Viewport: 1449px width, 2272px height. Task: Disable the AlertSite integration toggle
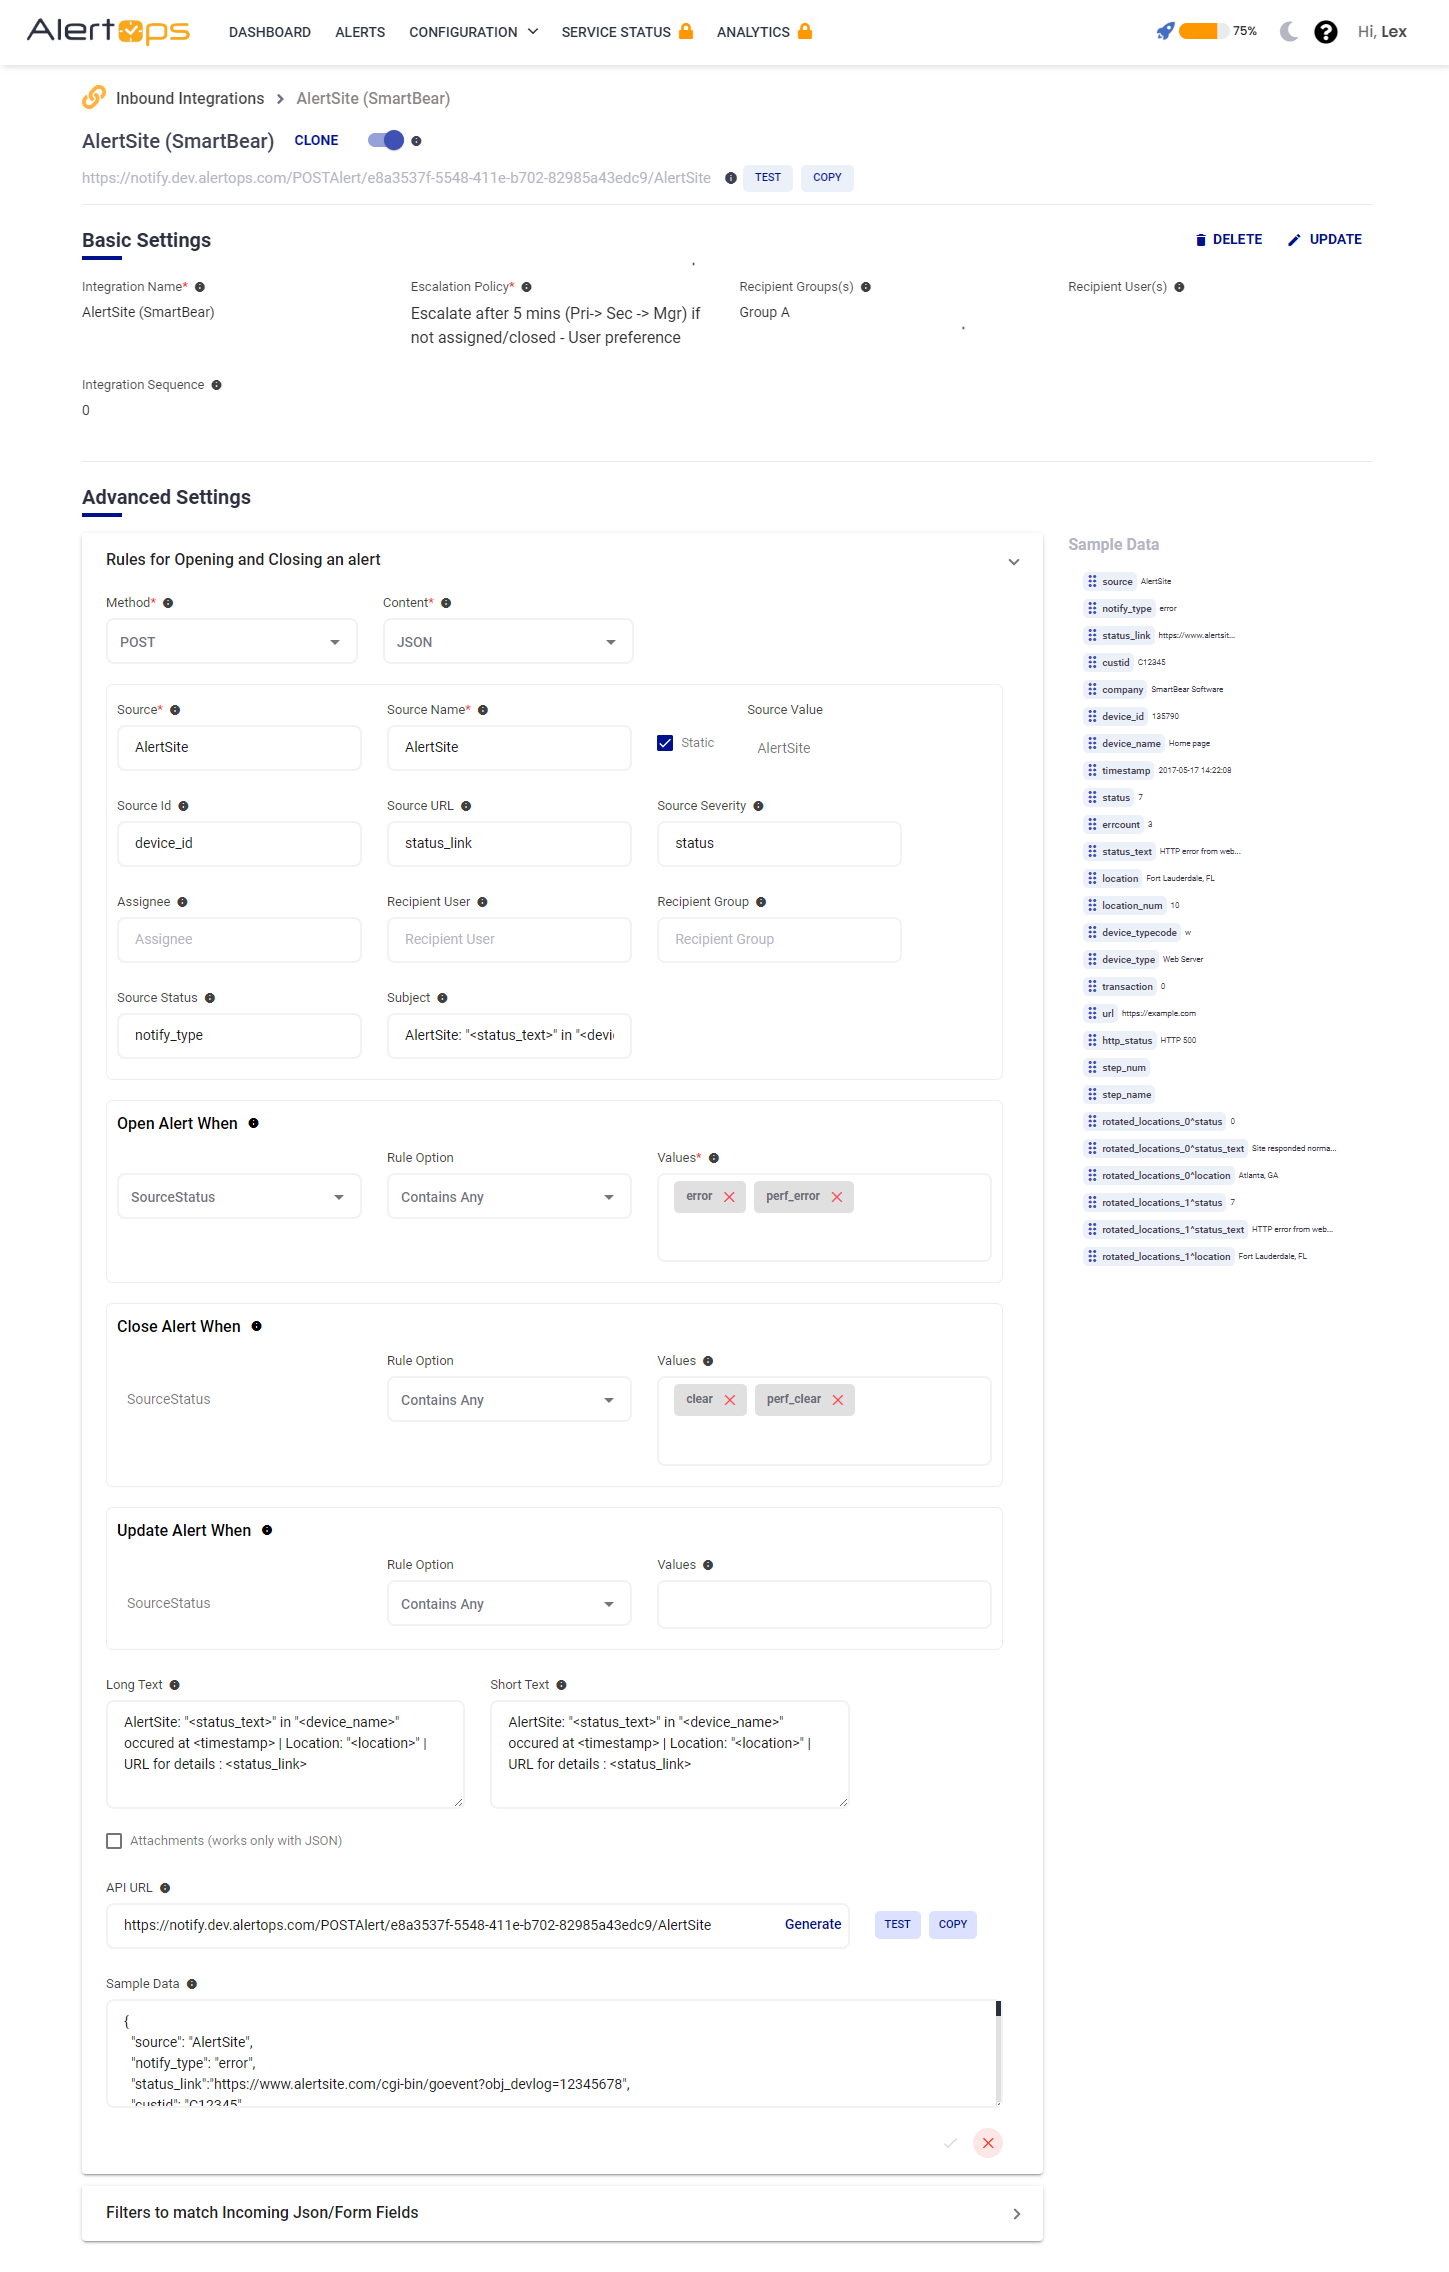(386, 141)
